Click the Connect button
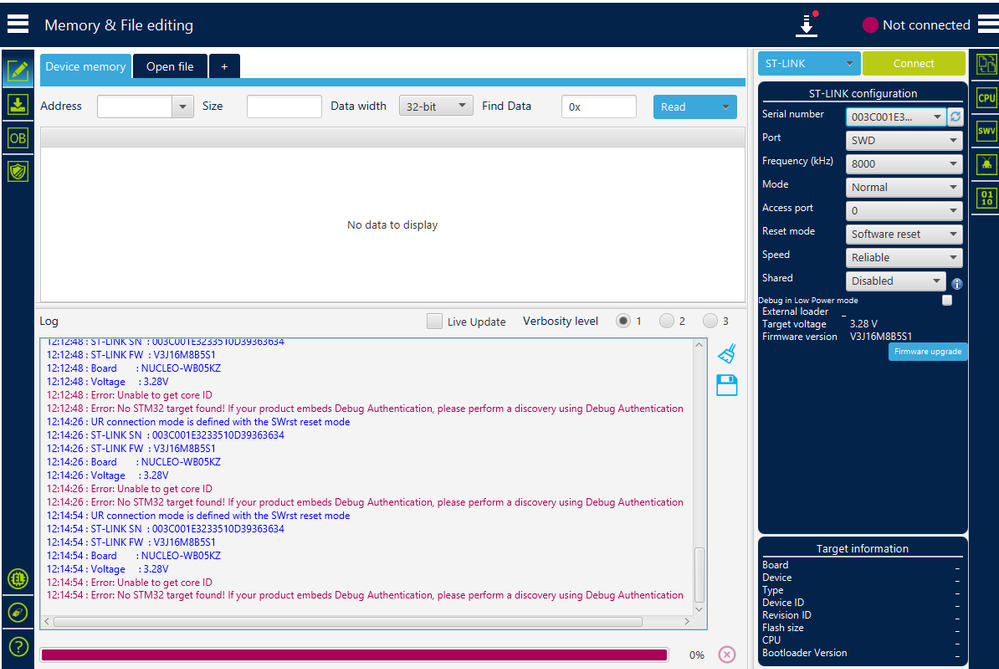Viewport: 999px width, 669px height. pyautogui.click(x=913, y=62)
